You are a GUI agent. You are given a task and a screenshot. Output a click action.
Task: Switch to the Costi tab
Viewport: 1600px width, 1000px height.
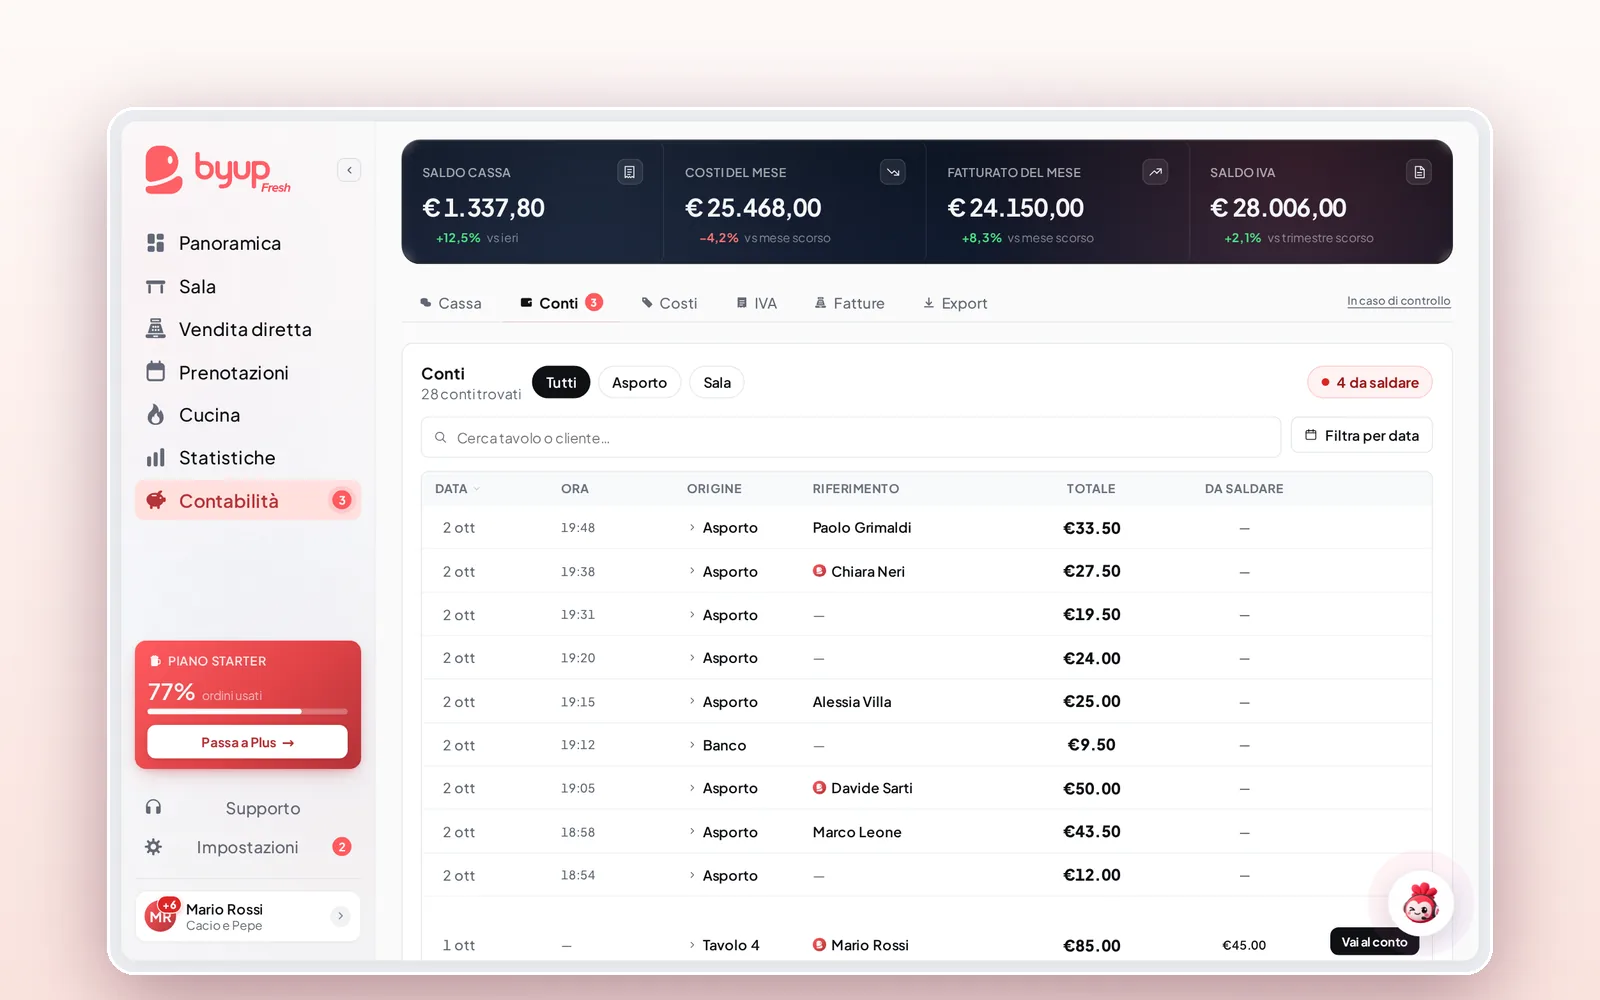(x=669, y=303)
